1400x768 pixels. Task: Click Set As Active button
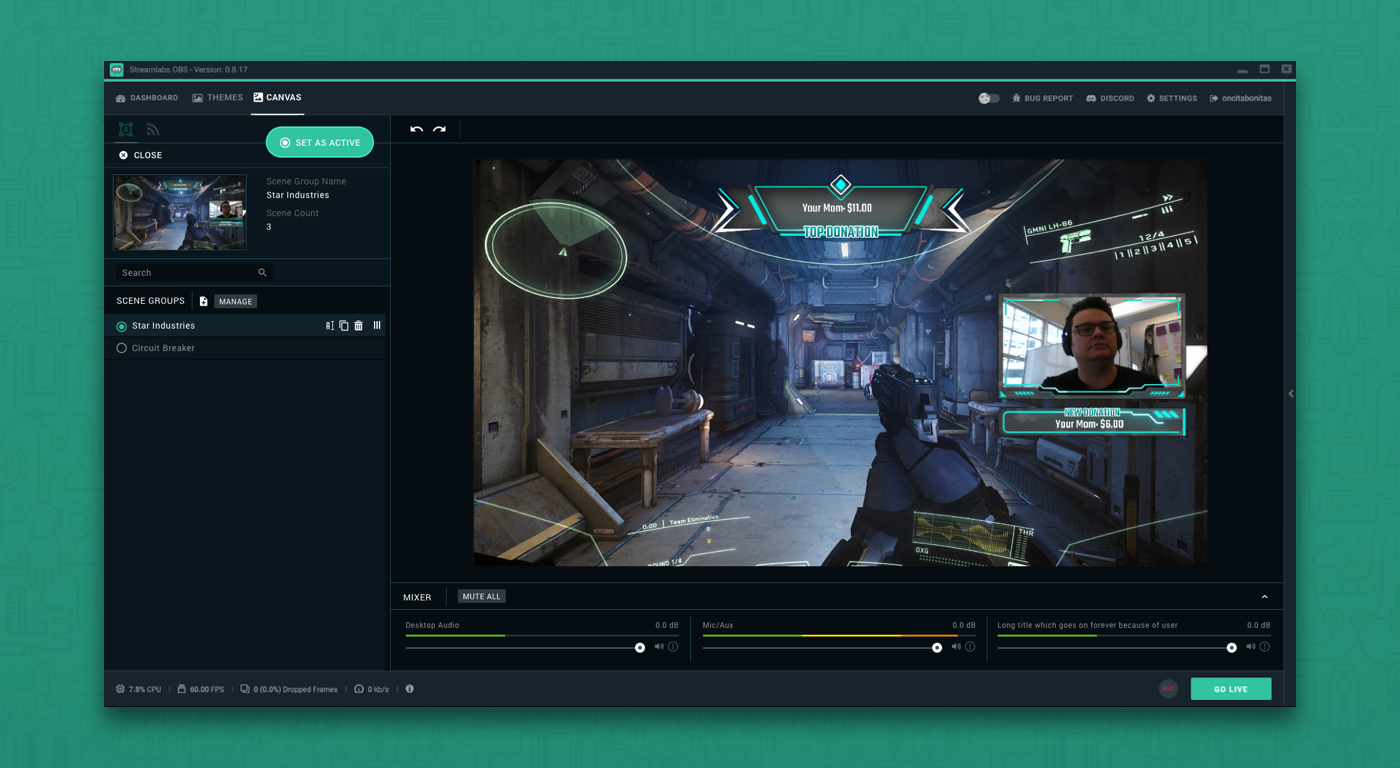320,143
